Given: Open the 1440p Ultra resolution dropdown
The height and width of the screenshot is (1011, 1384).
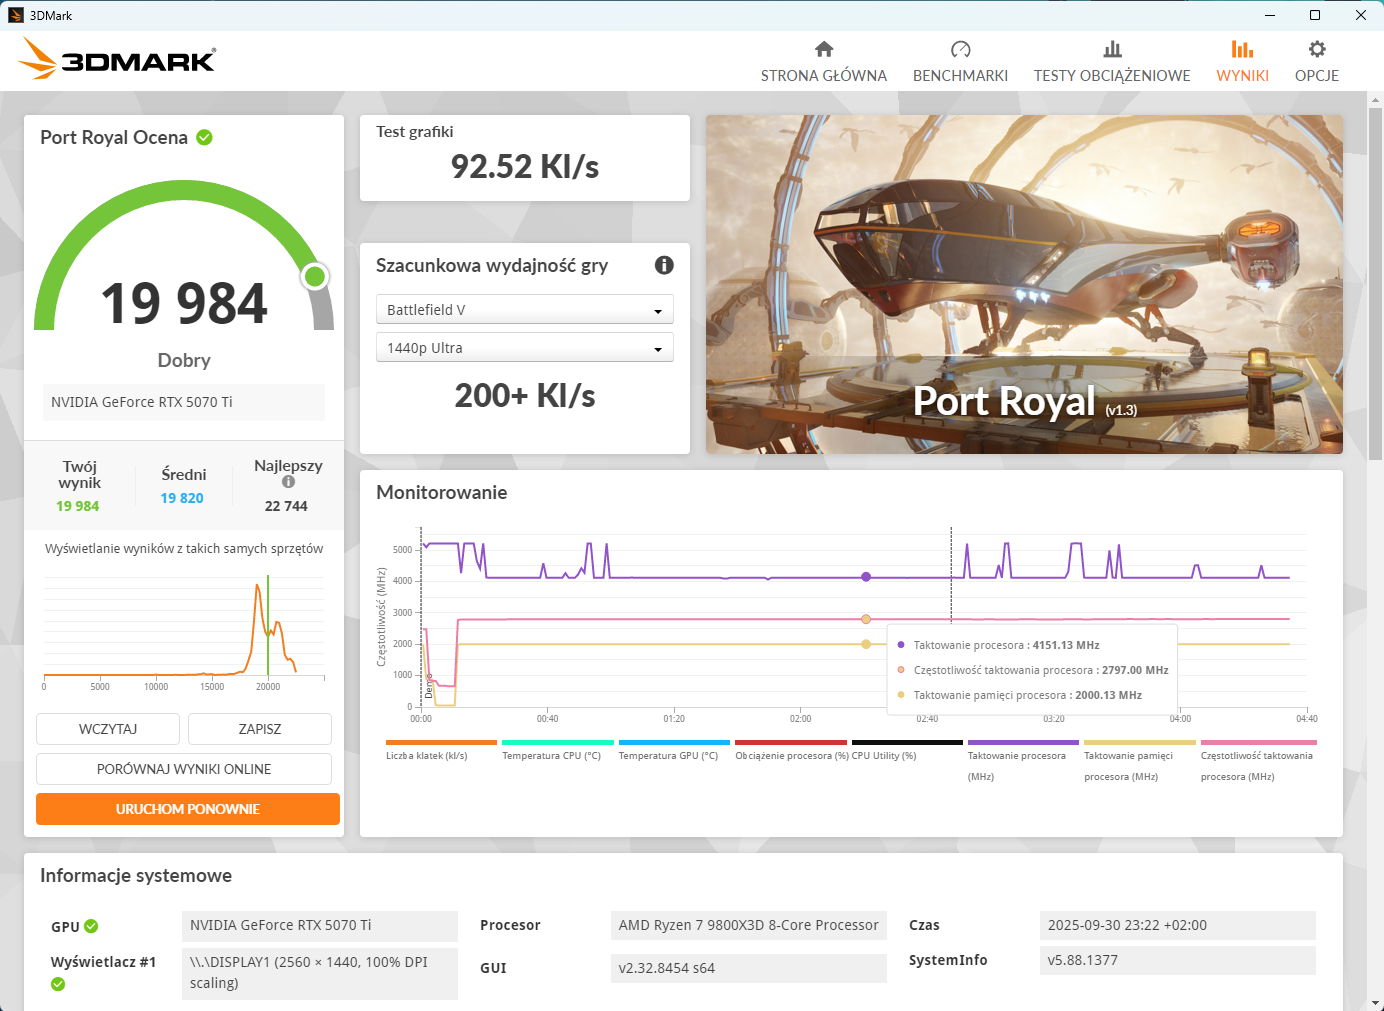Looking at the screenshot, I should coord(524,348).
